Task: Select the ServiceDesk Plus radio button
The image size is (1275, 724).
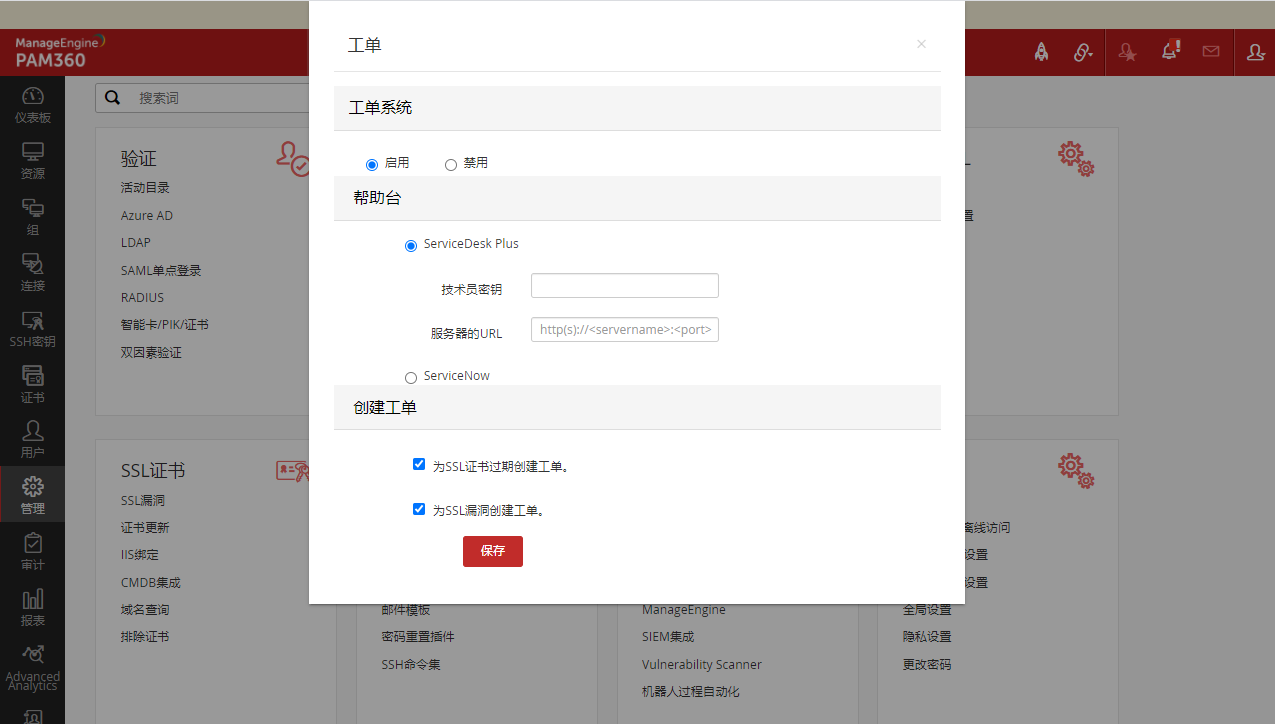Action: (411, 245)
